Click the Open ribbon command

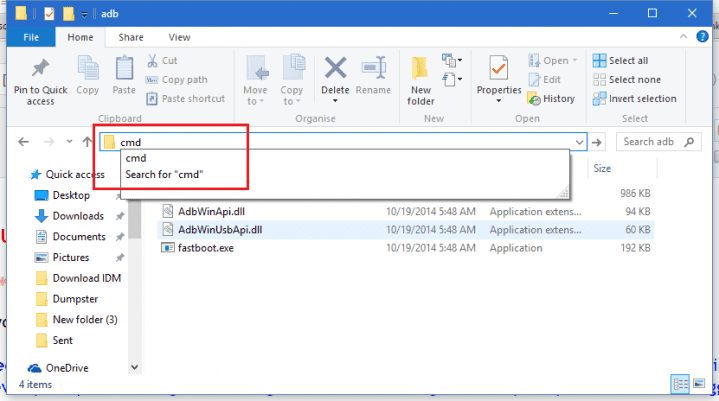[x=553, y=60]
